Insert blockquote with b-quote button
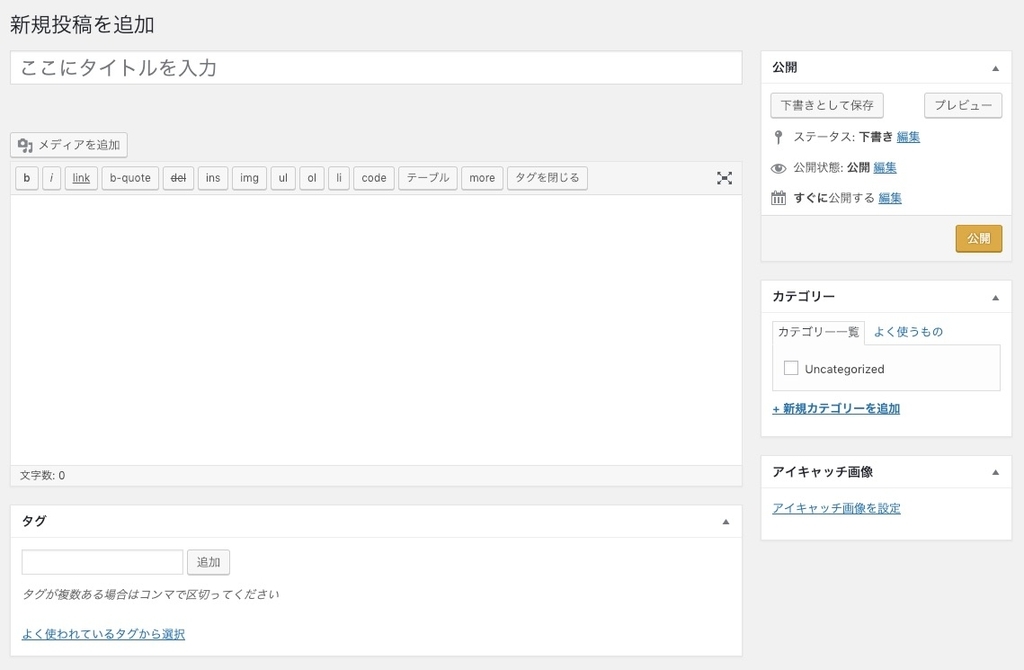1024x670 pixels. (x=130, y=178)
